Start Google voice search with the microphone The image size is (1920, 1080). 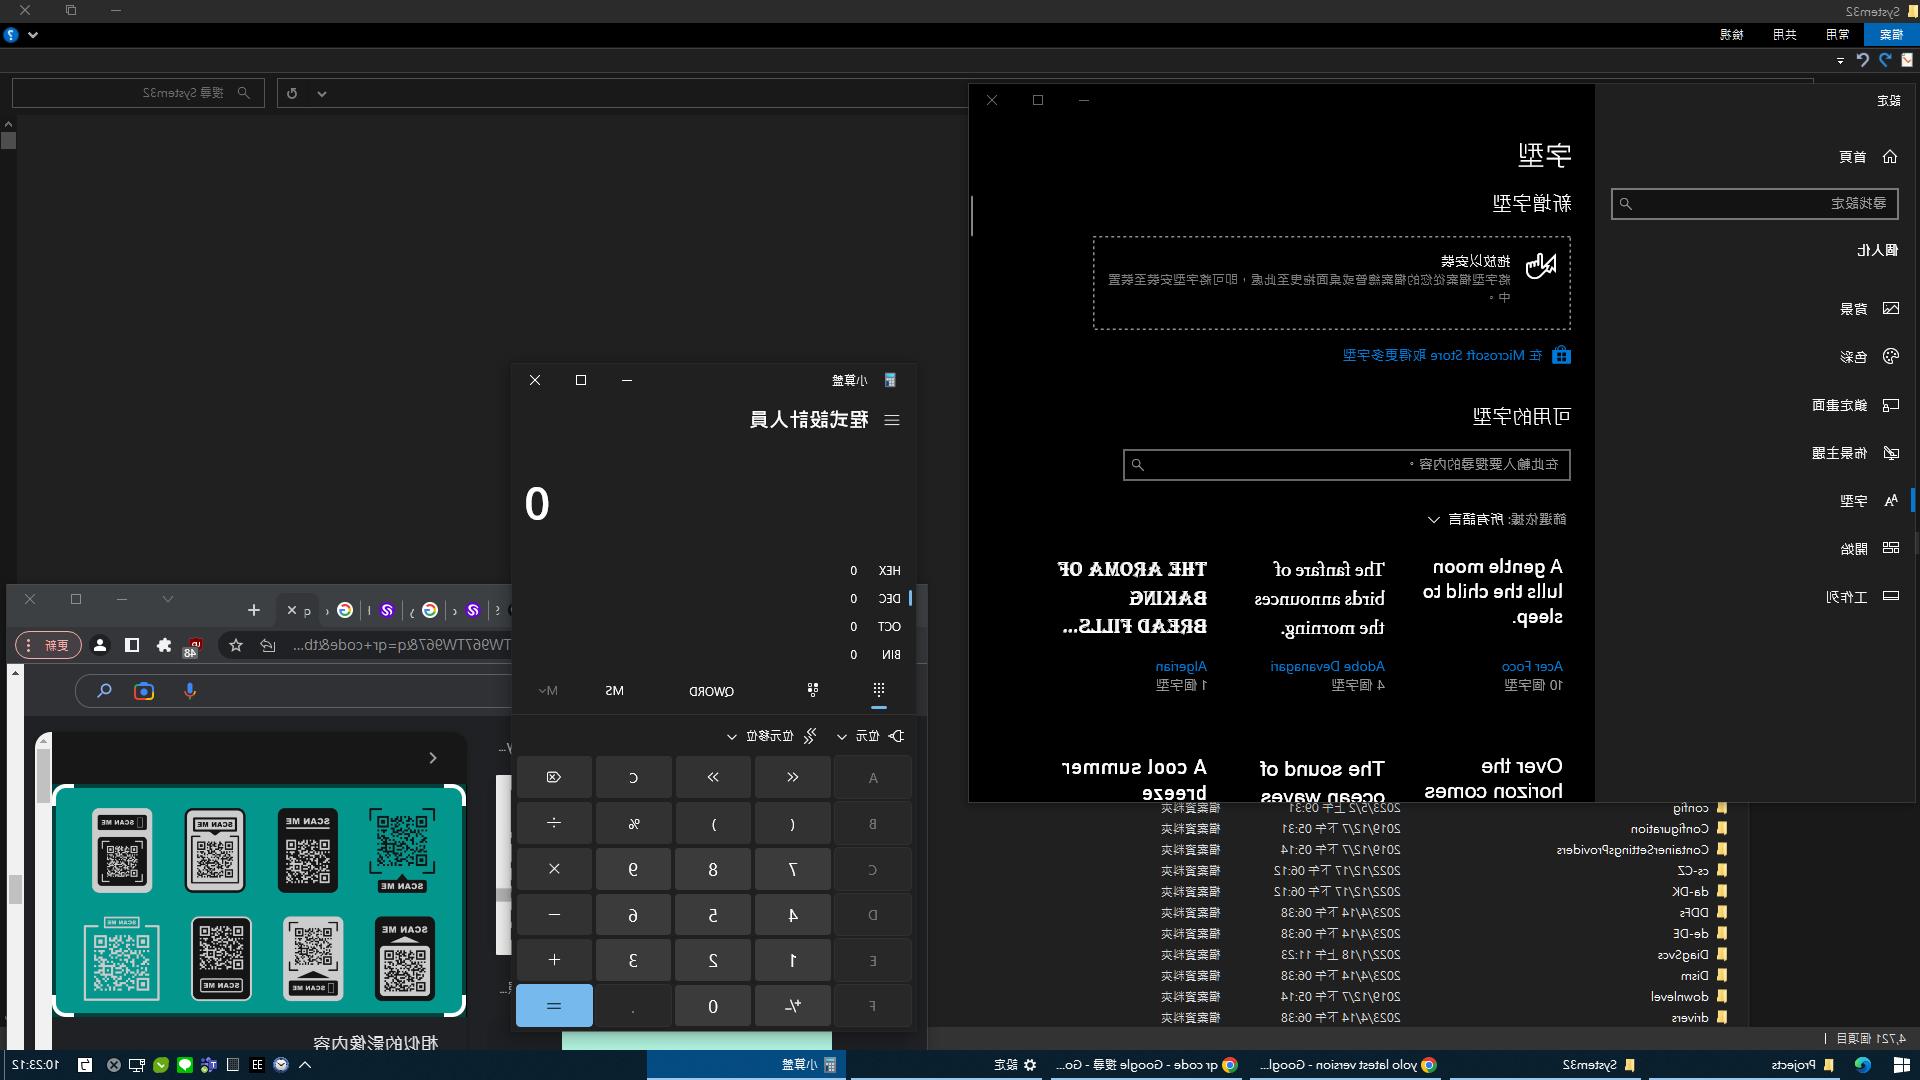[190, 691]
